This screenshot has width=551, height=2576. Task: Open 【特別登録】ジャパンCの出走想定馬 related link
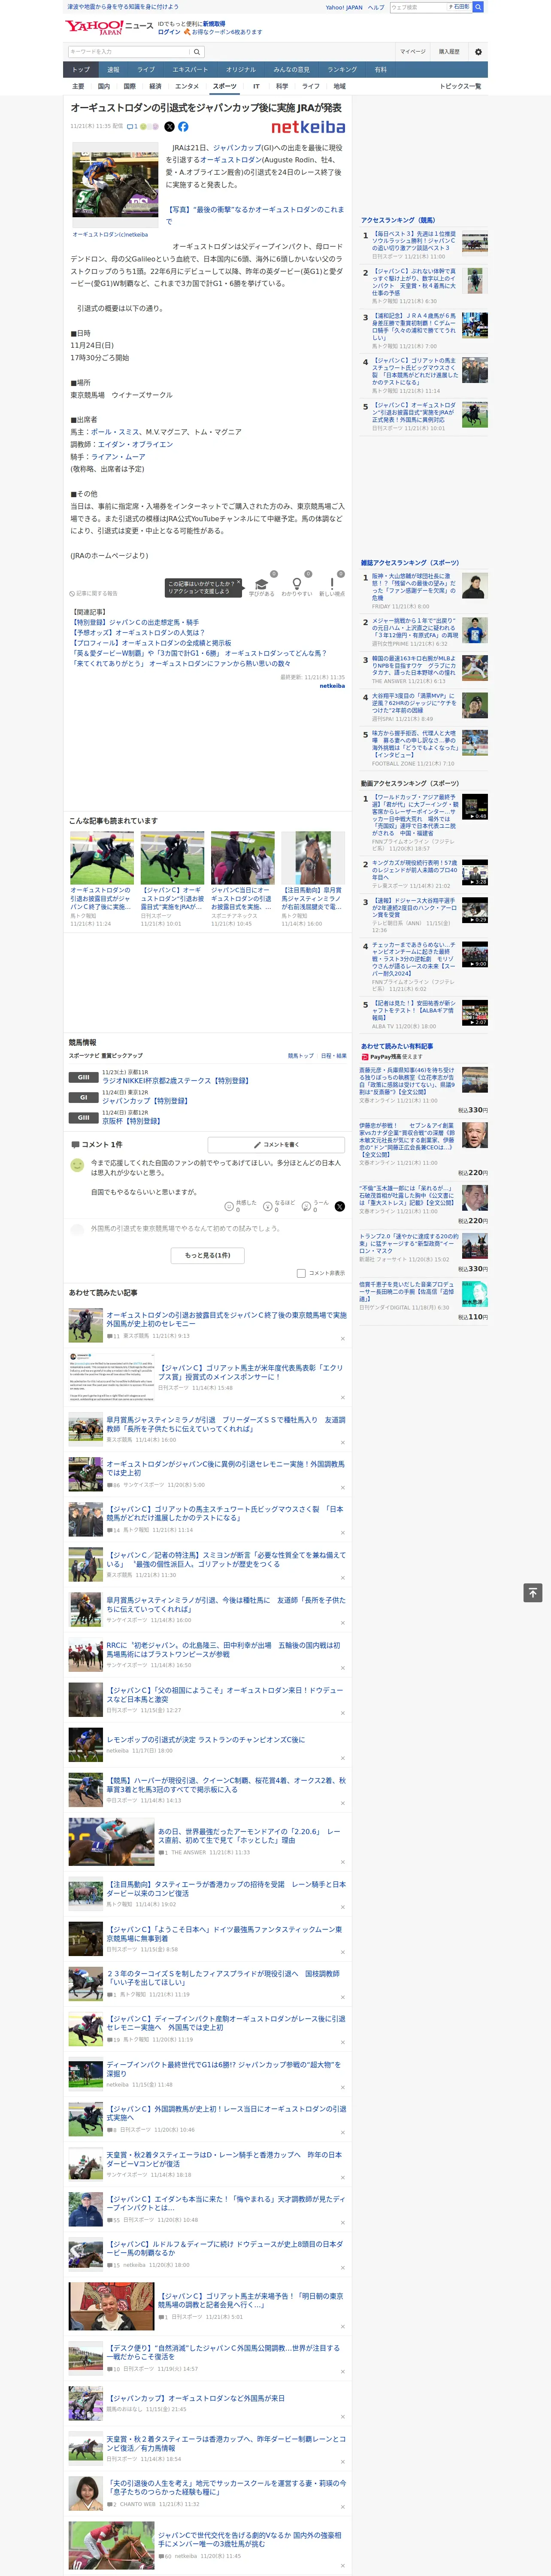[135, 622]
